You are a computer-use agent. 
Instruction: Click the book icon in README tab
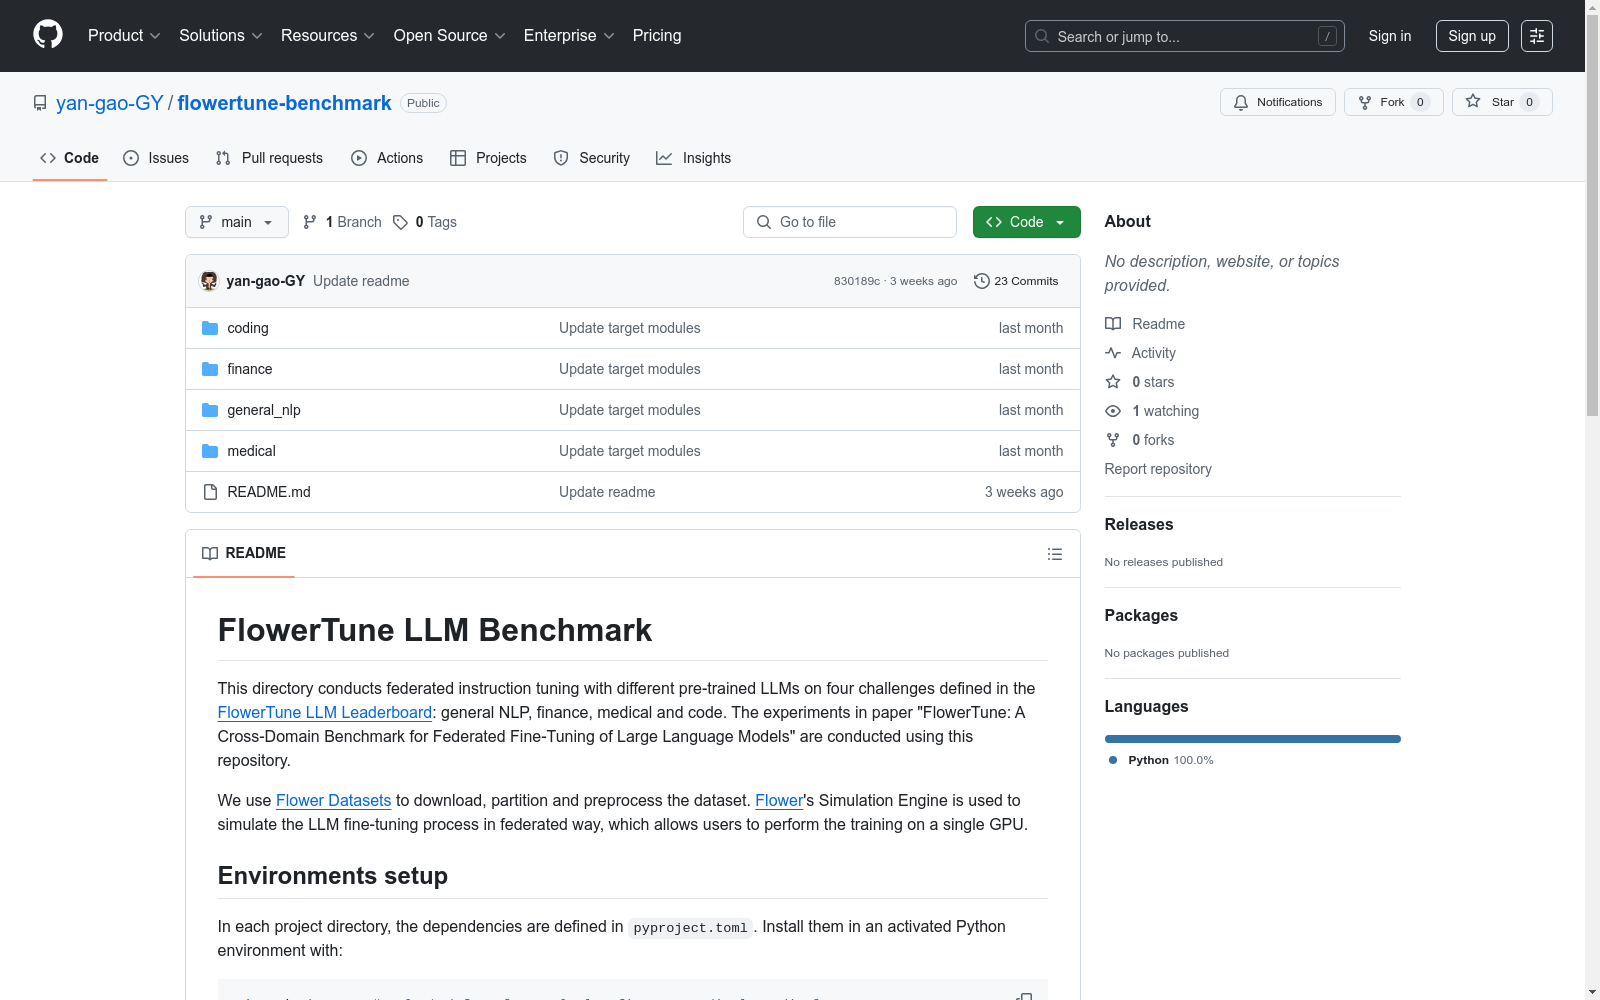point(210,553)
